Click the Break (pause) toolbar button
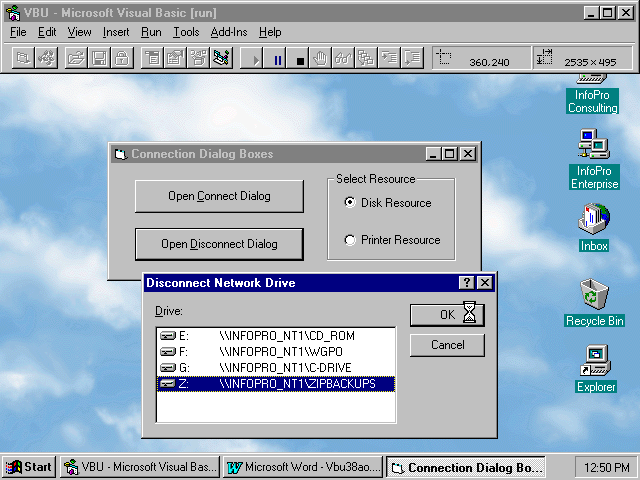The height and width of the screenshot is (480, 640). tap(277, 59)
